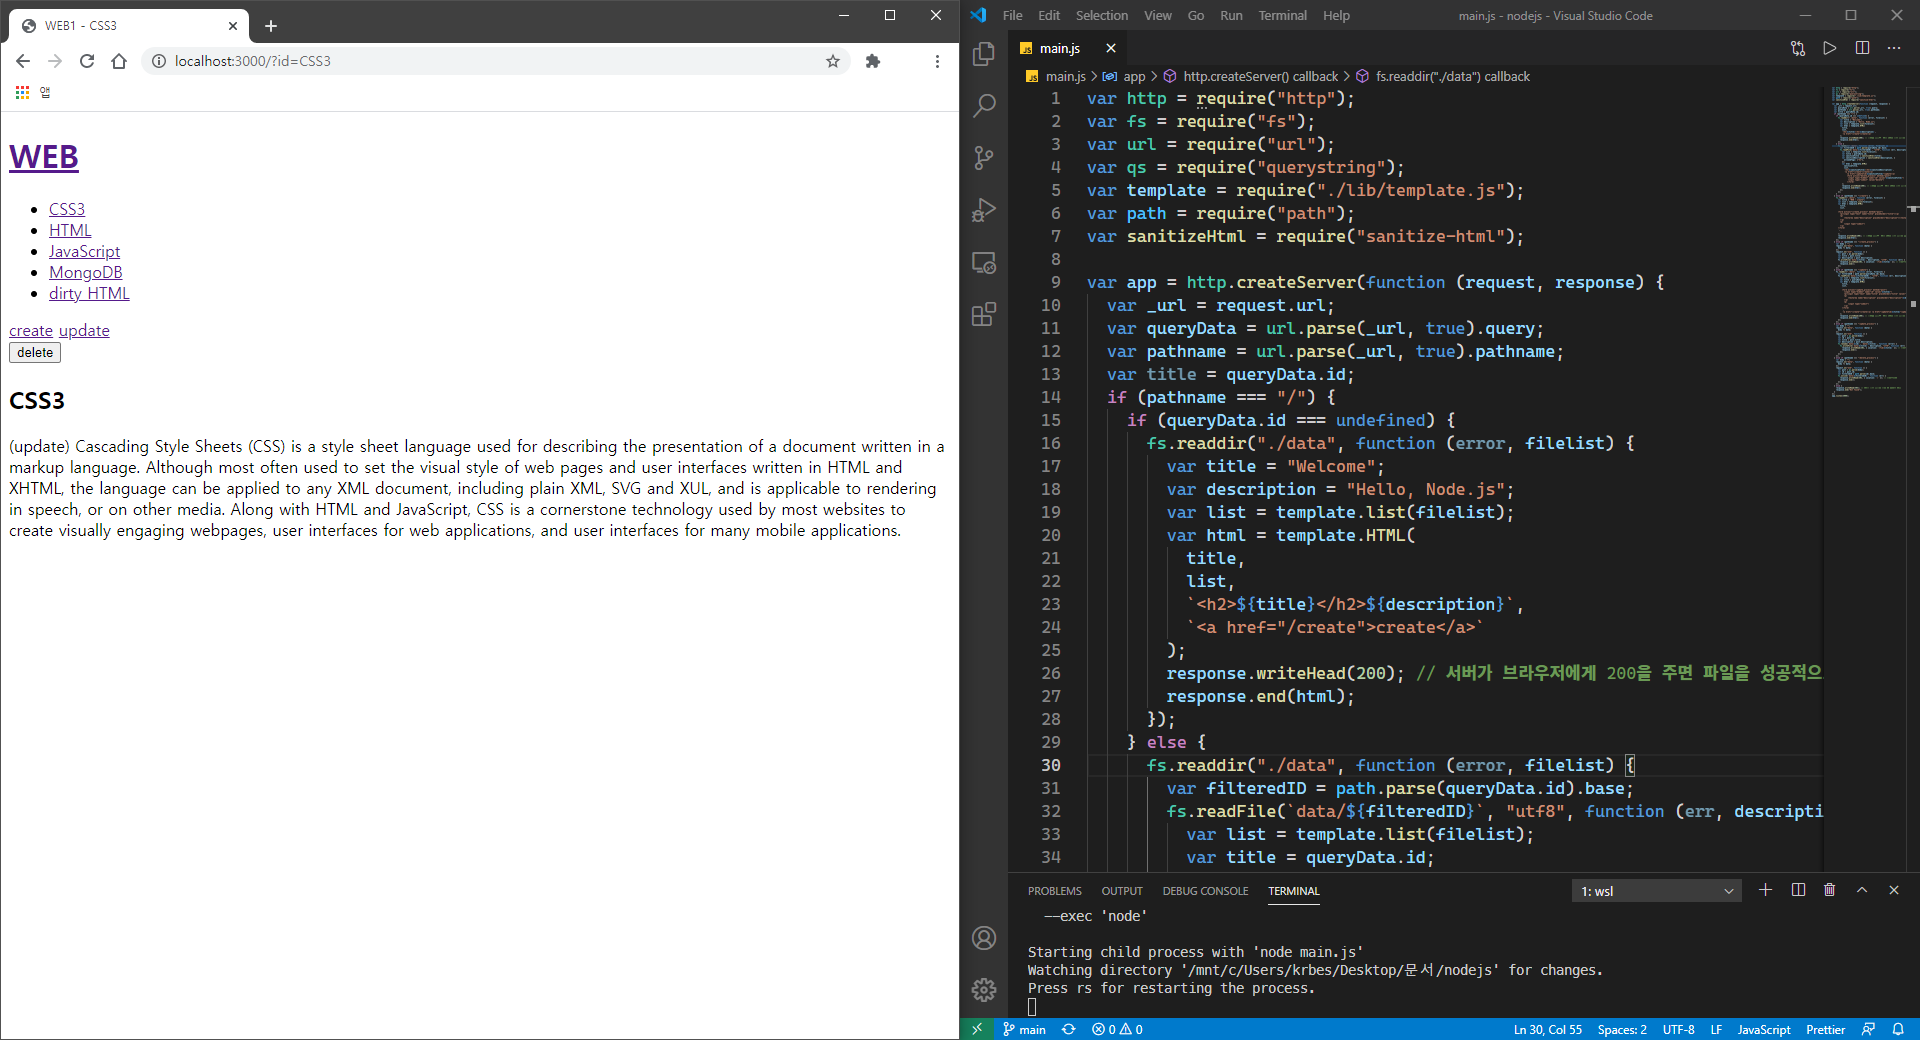Synchronize changes in status bar
1922x1040 pixels.
1069,1029
